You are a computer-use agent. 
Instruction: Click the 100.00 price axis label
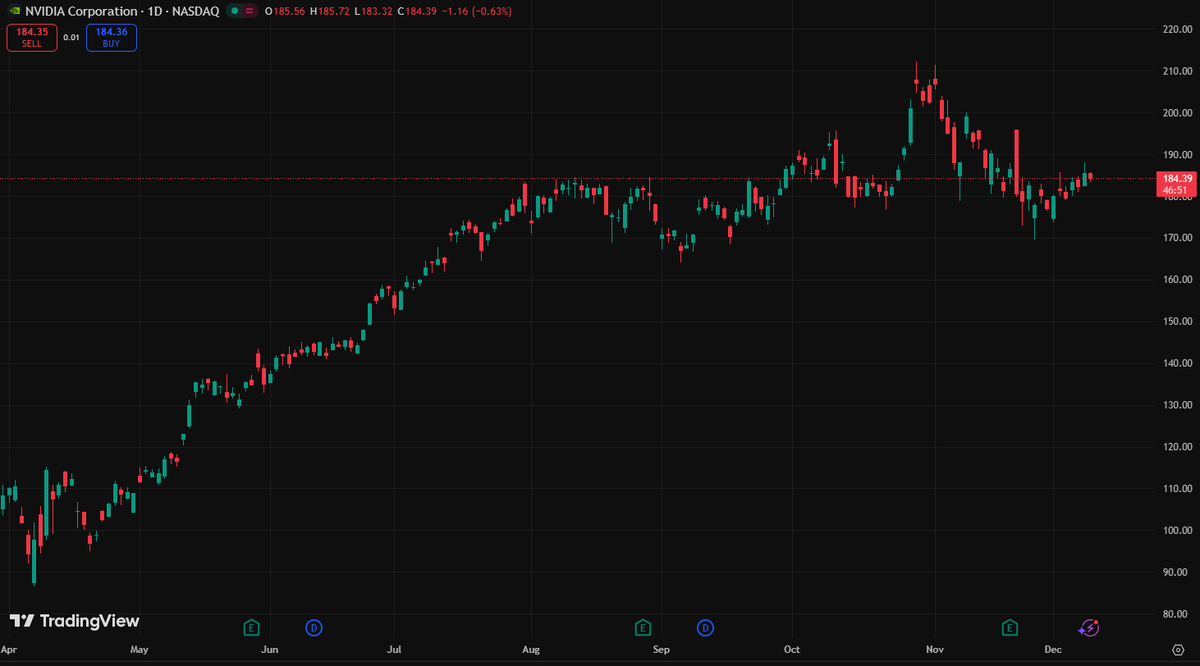(1176, 530)
